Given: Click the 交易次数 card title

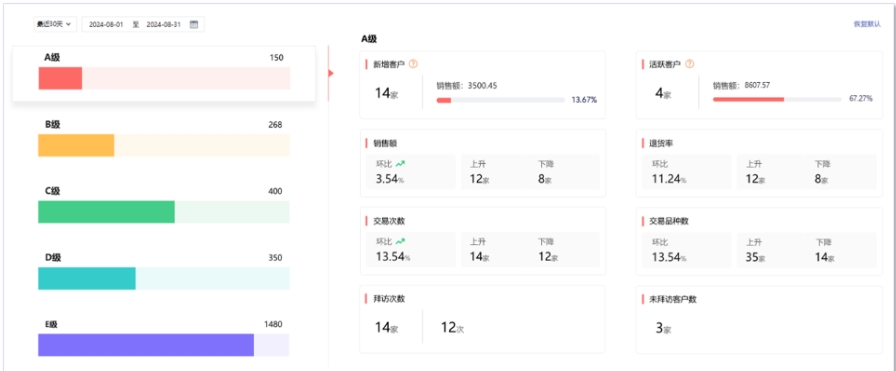Looking at the screenshot, I should tap(389, 221).
